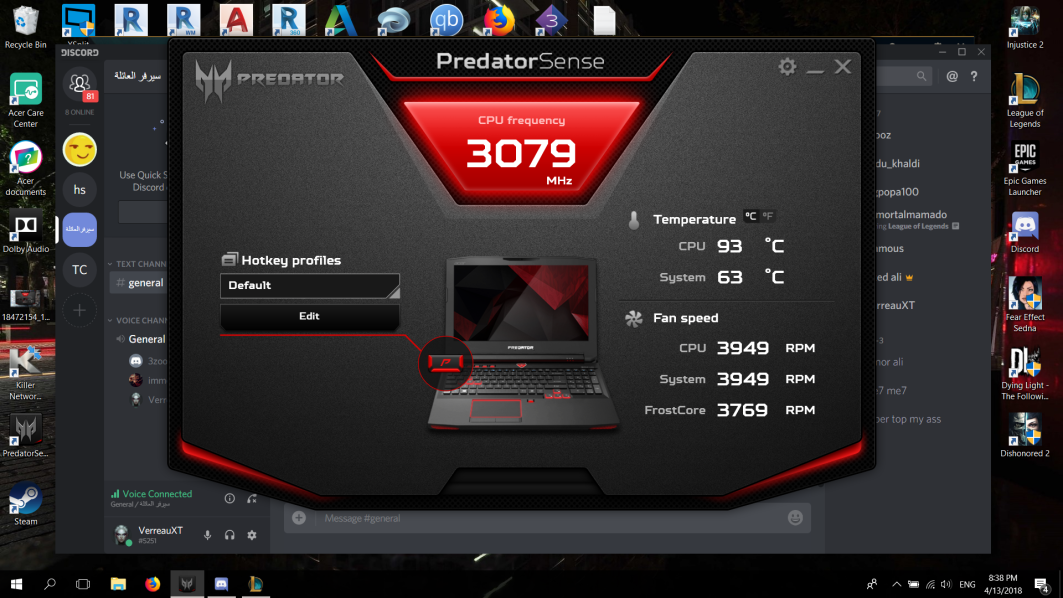This screenshot has height=598, width=1063.
Task: Click the attach file plus button in Discord
Action: point(299,518)
